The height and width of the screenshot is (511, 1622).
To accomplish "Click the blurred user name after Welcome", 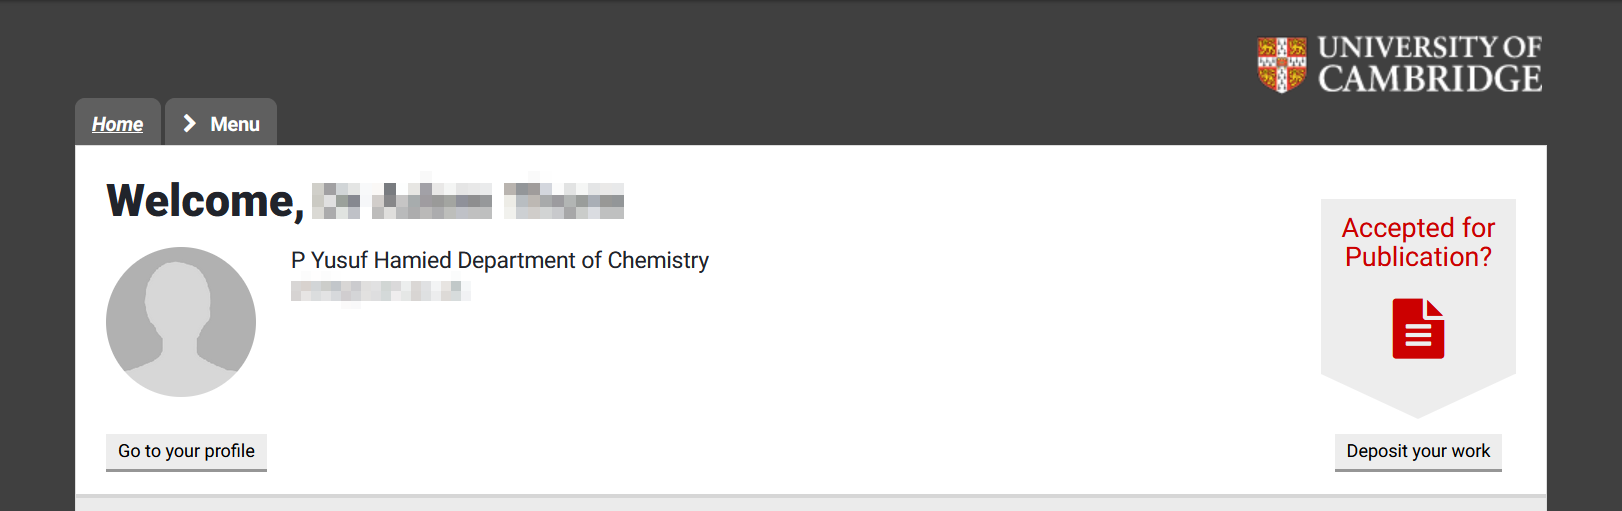I will [468, 200].
